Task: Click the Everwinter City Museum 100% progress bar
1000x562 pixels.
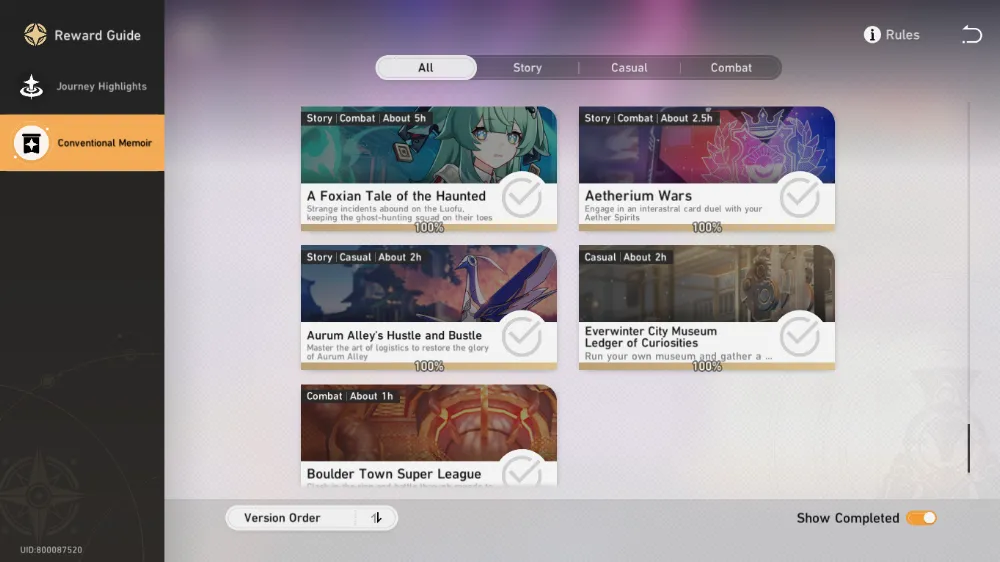Action: tap(707, 366)
